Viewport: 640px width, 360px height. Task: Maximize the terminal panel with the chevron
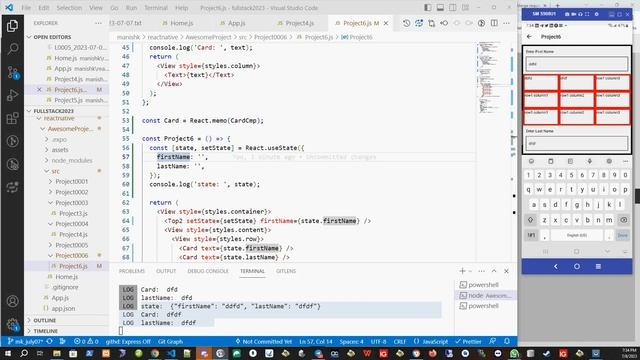[494, 271]
